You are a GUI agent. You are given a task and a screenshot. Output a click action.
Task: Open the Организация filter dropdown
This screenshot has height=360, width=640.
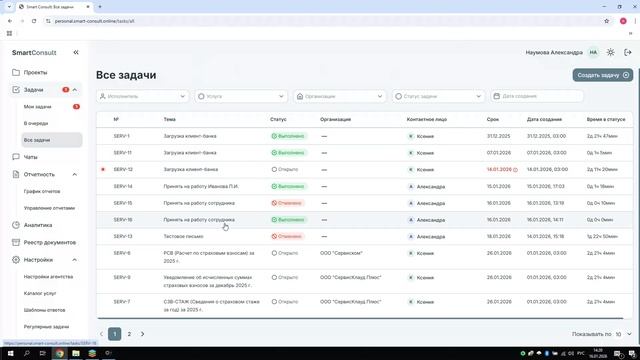[340, 96]
